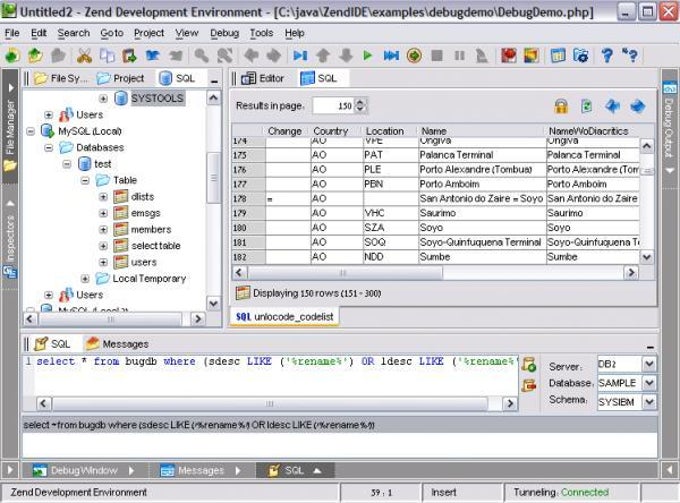Go to previous results page blue arrow
This screenshot has width=680, height=503.
(x=612, y=106)
